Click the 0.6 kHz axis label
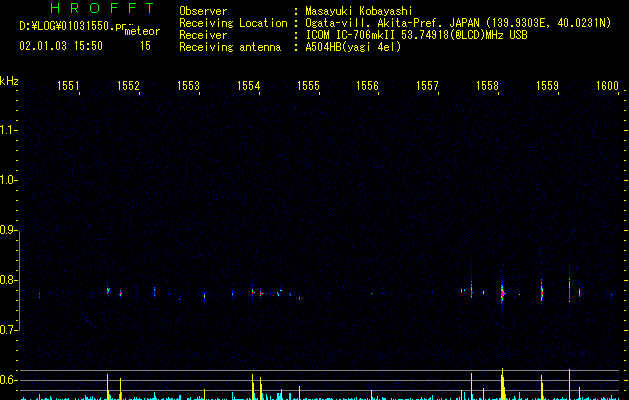This screenshot has height=400, width=629. pos(9,380)
